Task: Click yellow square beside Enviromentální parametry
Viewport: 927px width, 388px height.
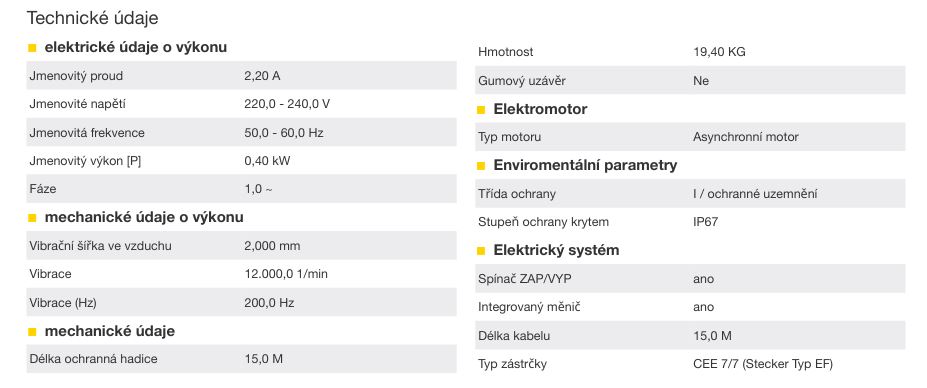Action: tap(481, 166)
